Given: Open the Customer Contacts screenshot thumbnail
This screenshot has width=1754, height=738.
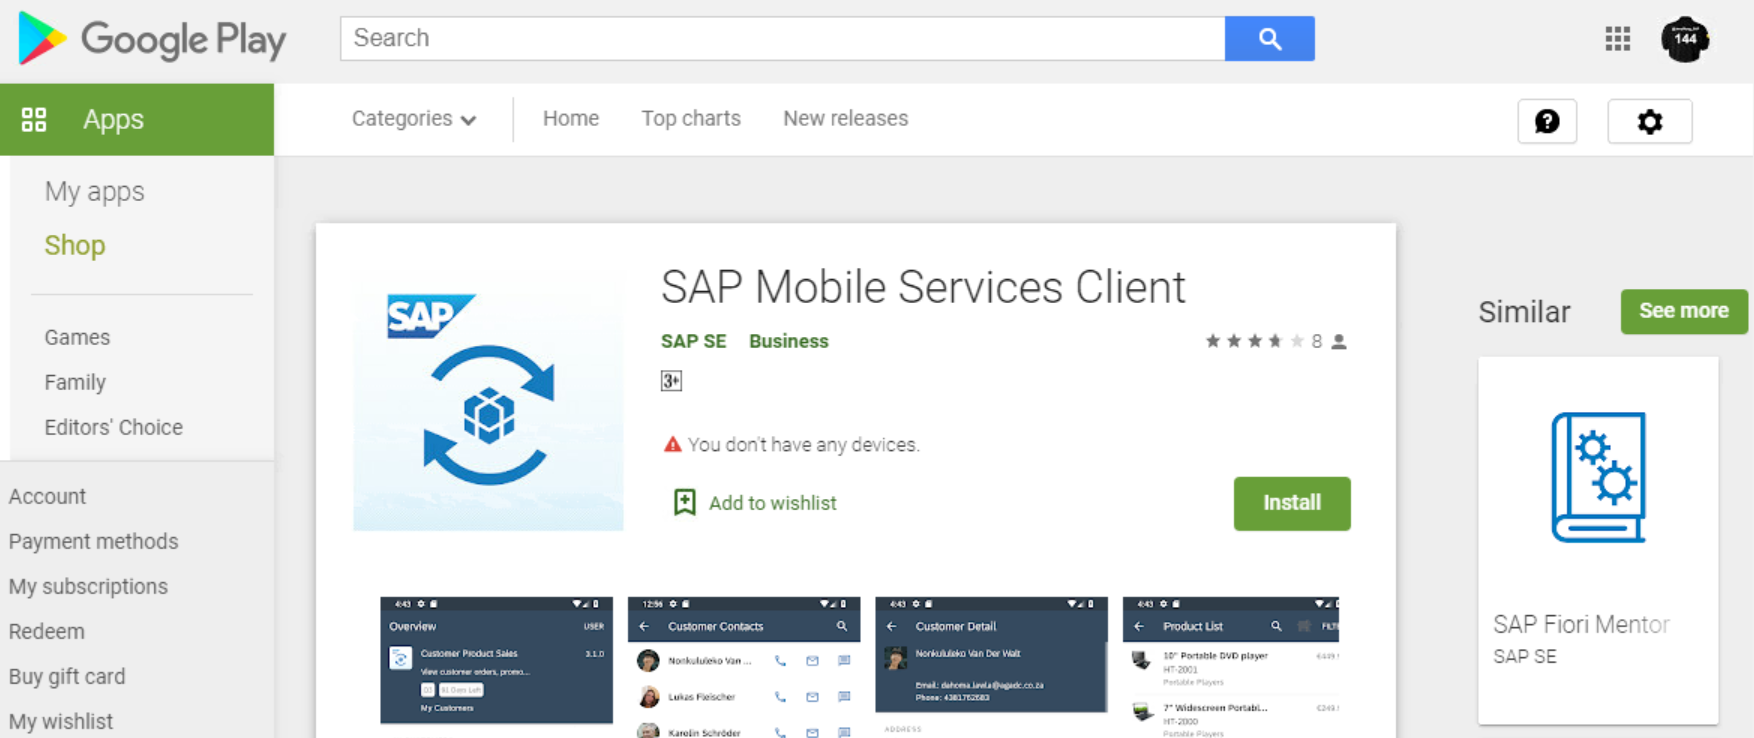Looking at the screenshot, I should point(744,667).
